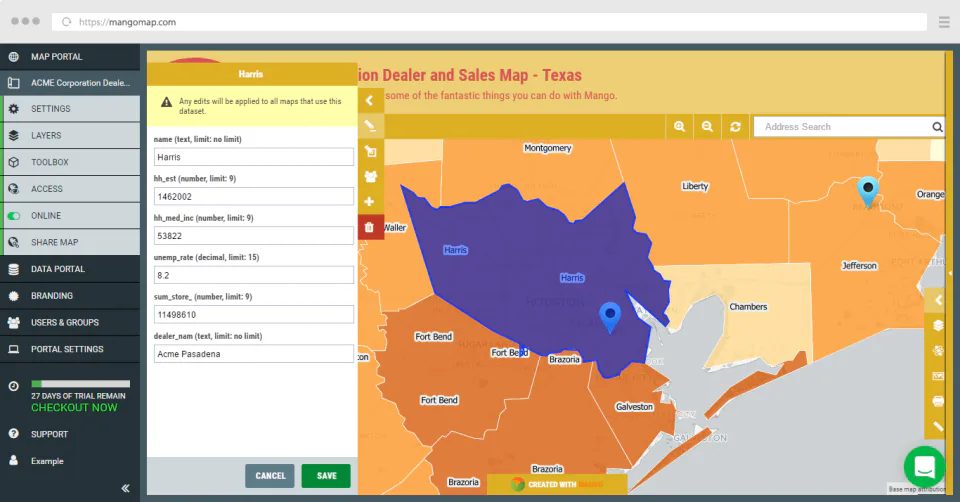Open the browser hamburger menu
960x502 pixels.
tap(944, 22)
